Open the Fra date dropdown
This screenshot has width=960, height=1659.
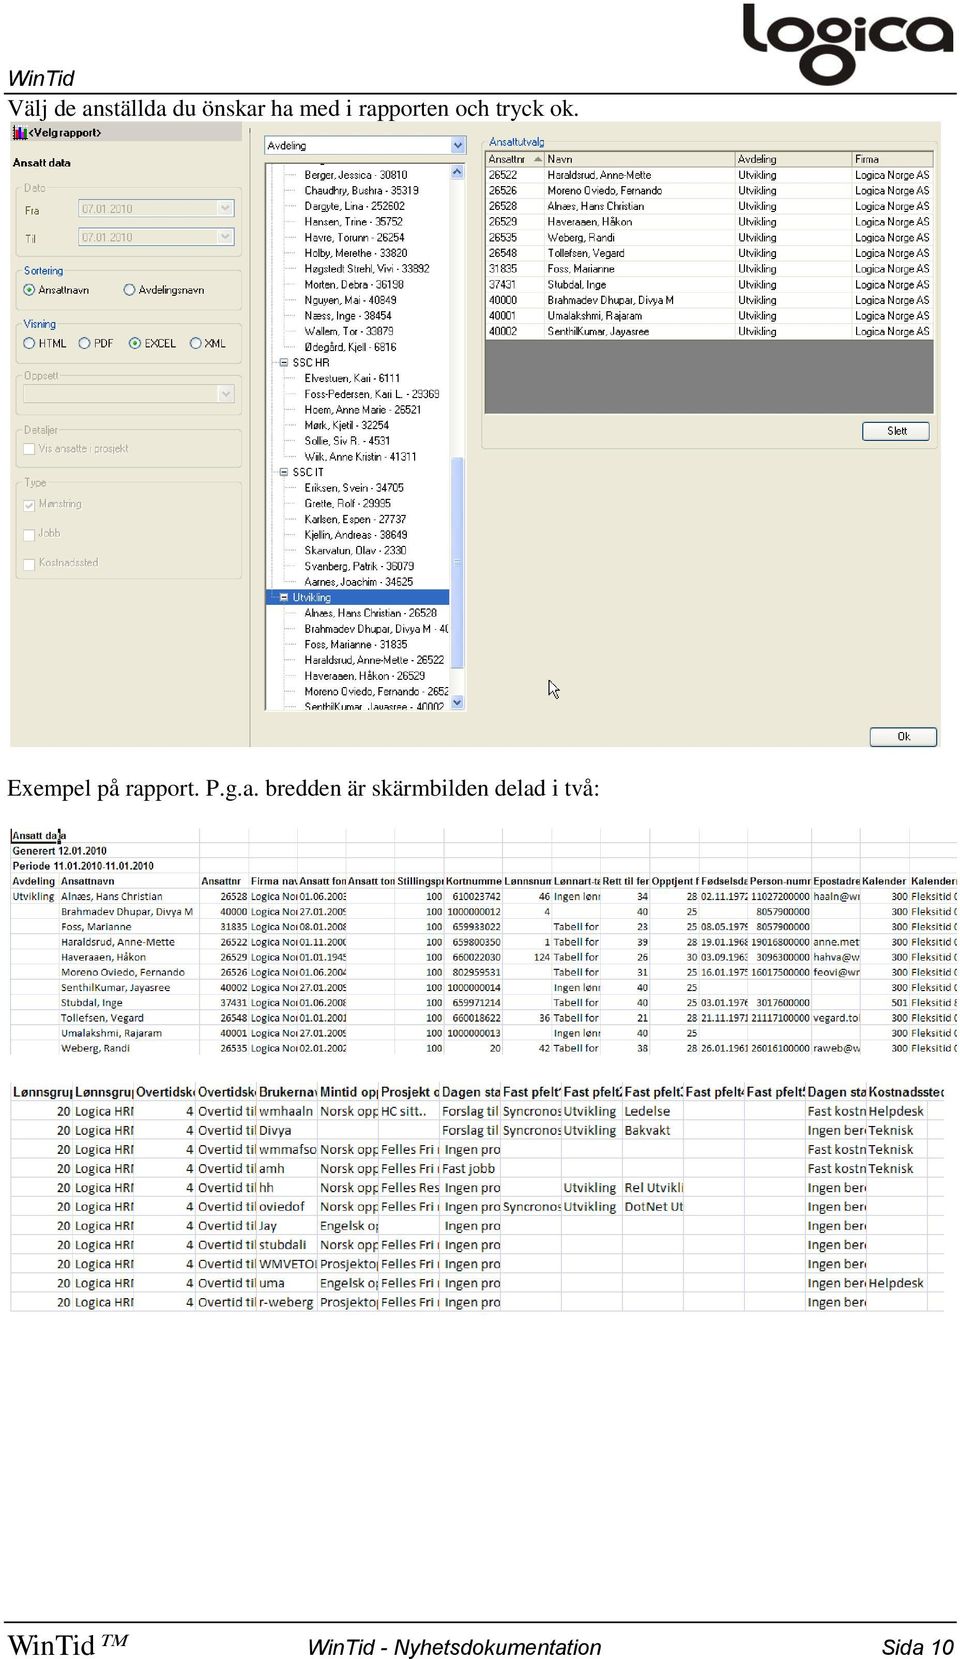(x=225, y=209)
